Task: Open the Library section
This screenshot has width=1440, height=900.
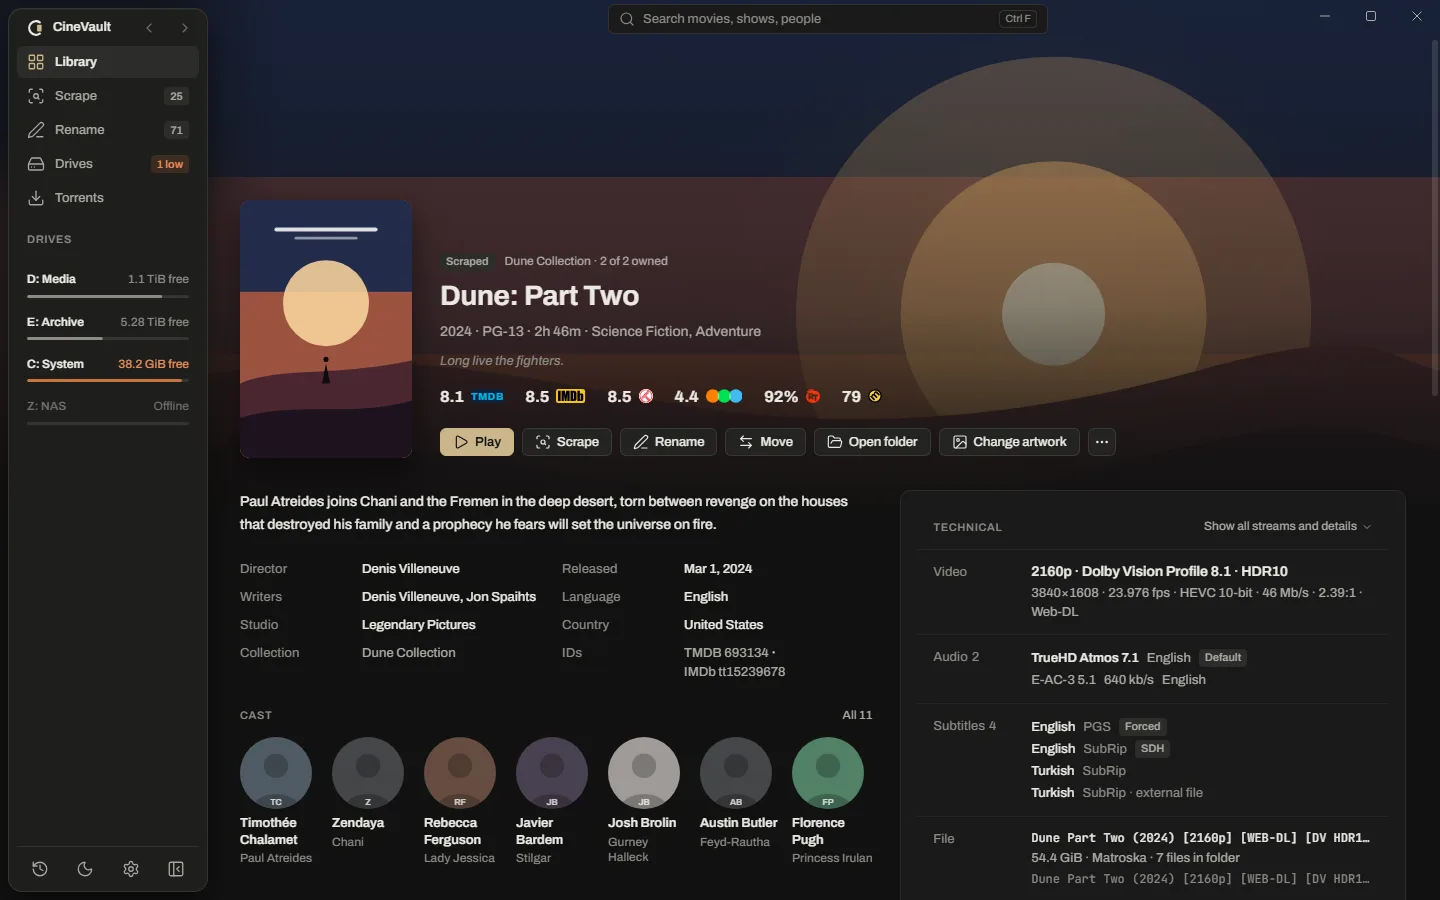Action: pos(108,62)
